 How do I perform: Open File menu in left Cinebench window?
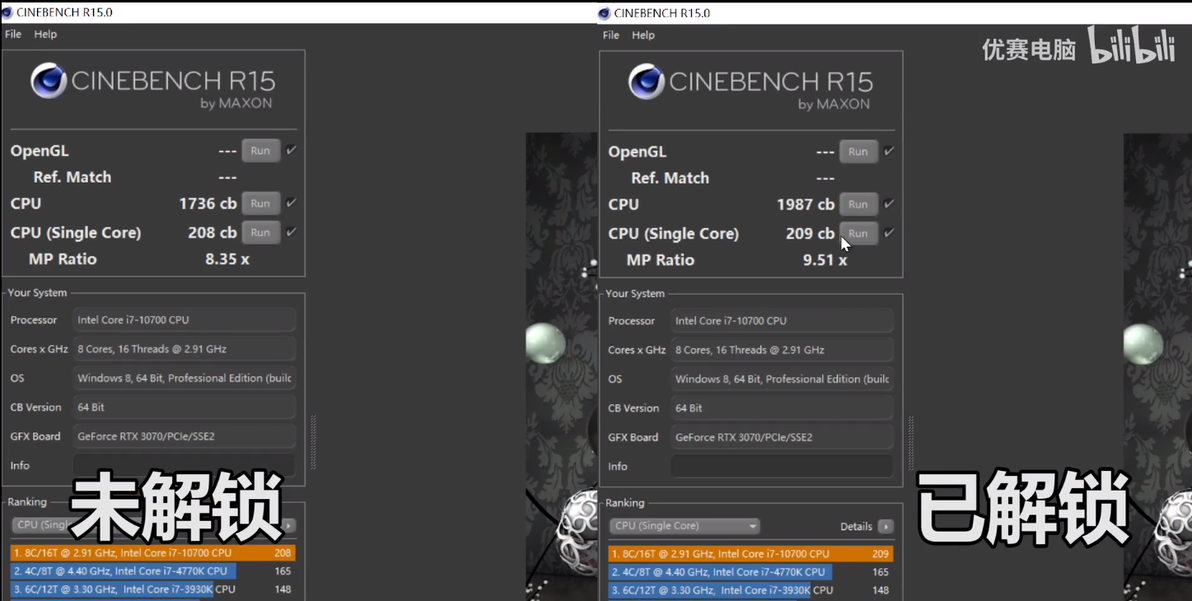(13, 34)
